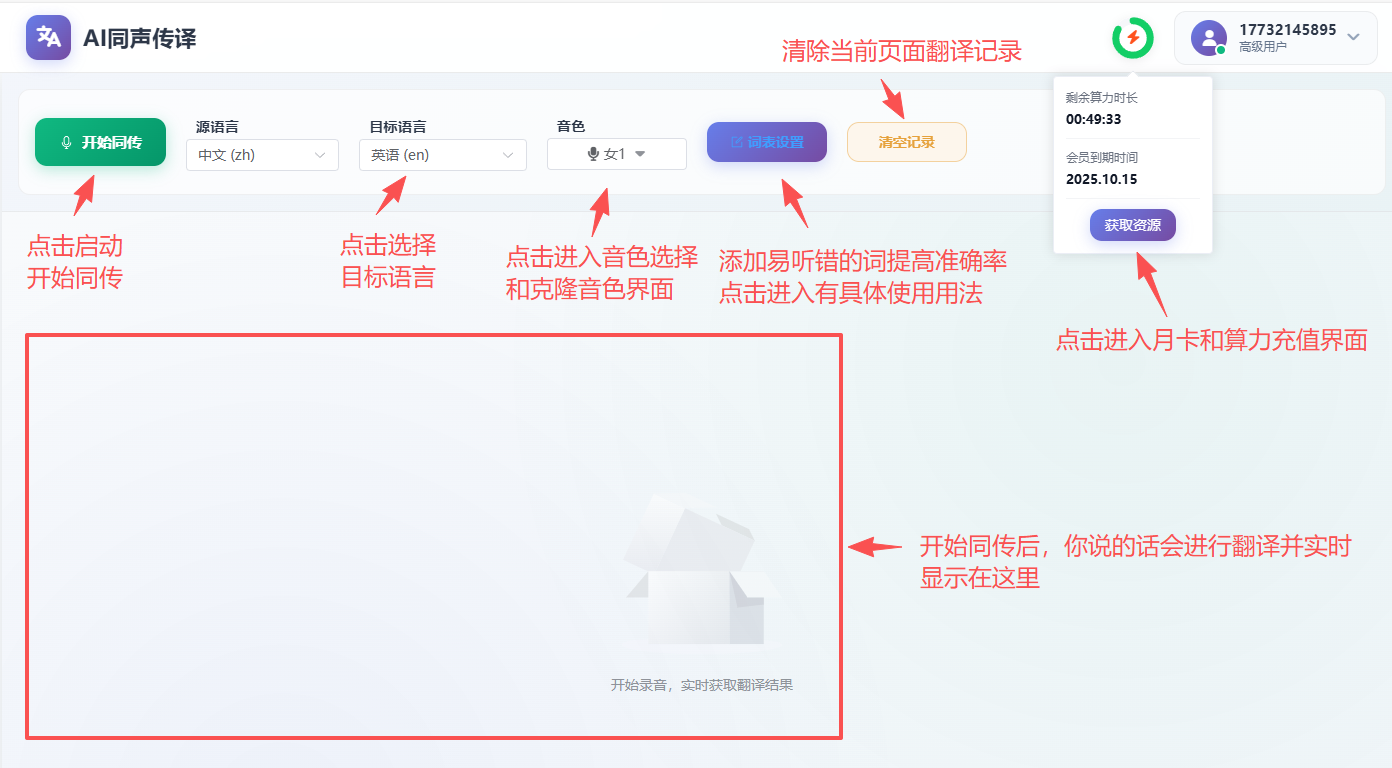Click the green online status dot
The width and height of the screenshot is (1392, 768).
point(1221,50)
